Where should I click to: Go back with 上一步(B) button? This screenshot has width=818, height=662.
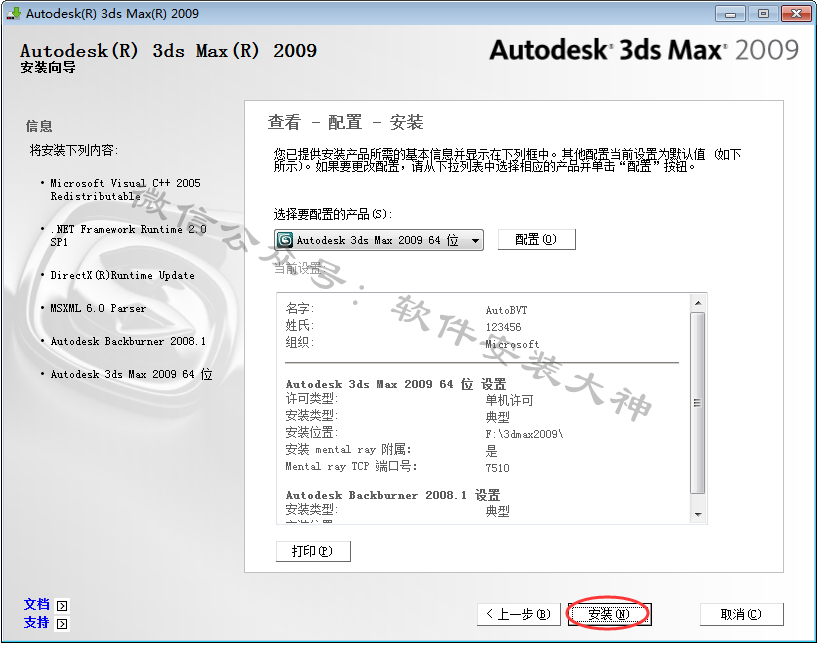coord(519,614)
